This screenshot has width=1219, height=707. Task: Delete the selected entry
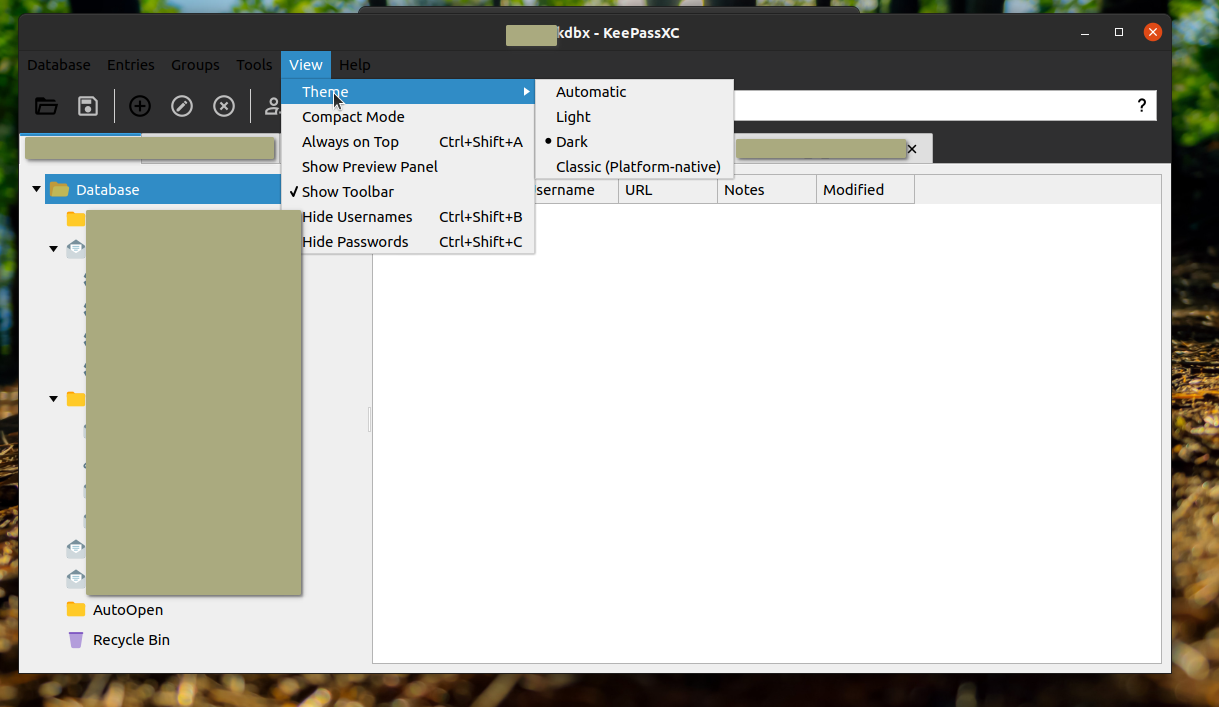click(223, 105)
